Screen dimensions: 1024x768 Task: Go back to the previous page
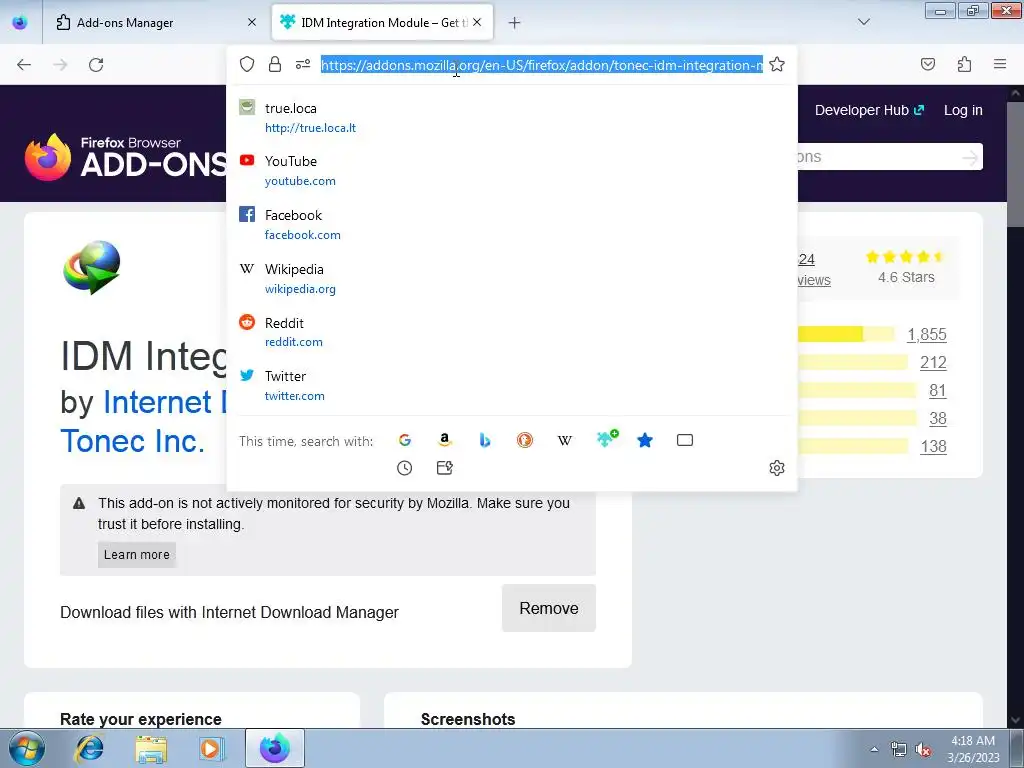pyautogui.click(x=24, y=65)
